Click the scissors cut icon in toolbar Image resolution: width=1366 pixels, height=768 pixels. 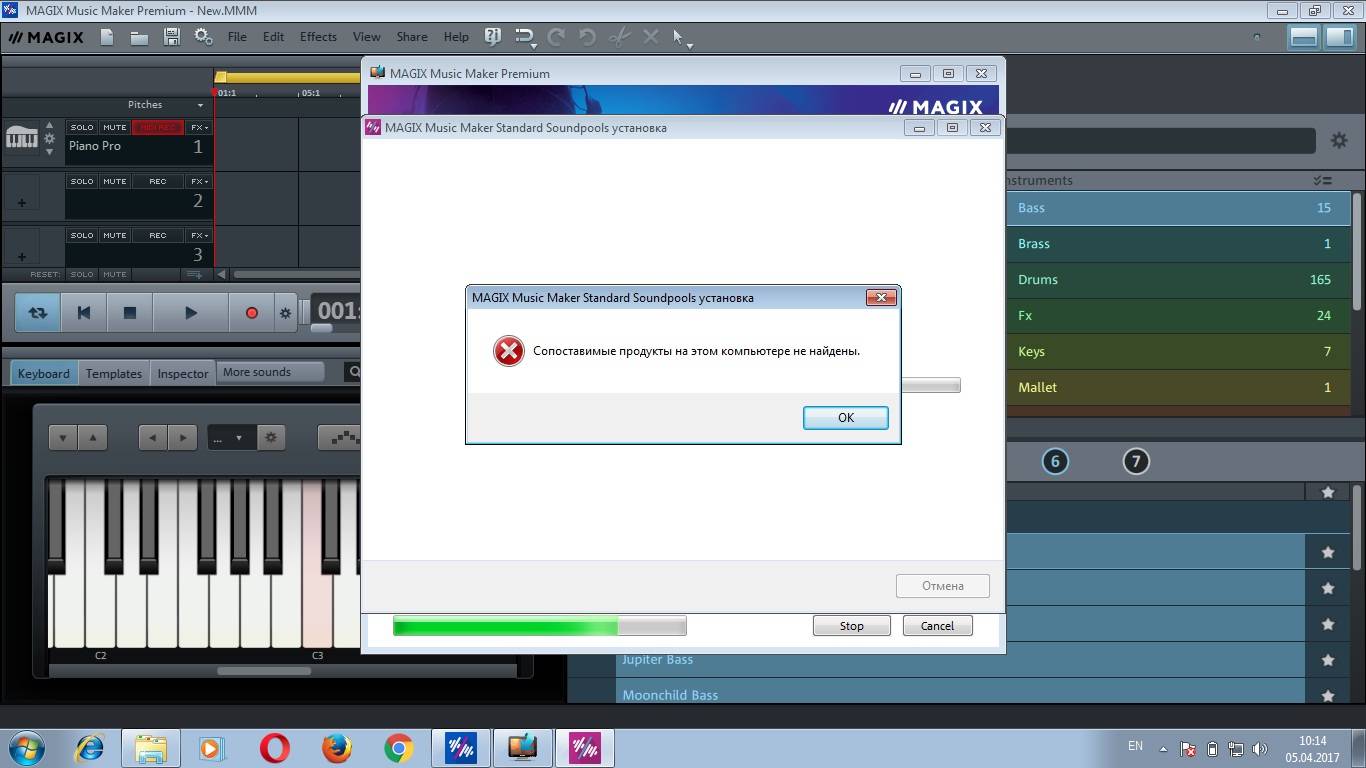620,37
